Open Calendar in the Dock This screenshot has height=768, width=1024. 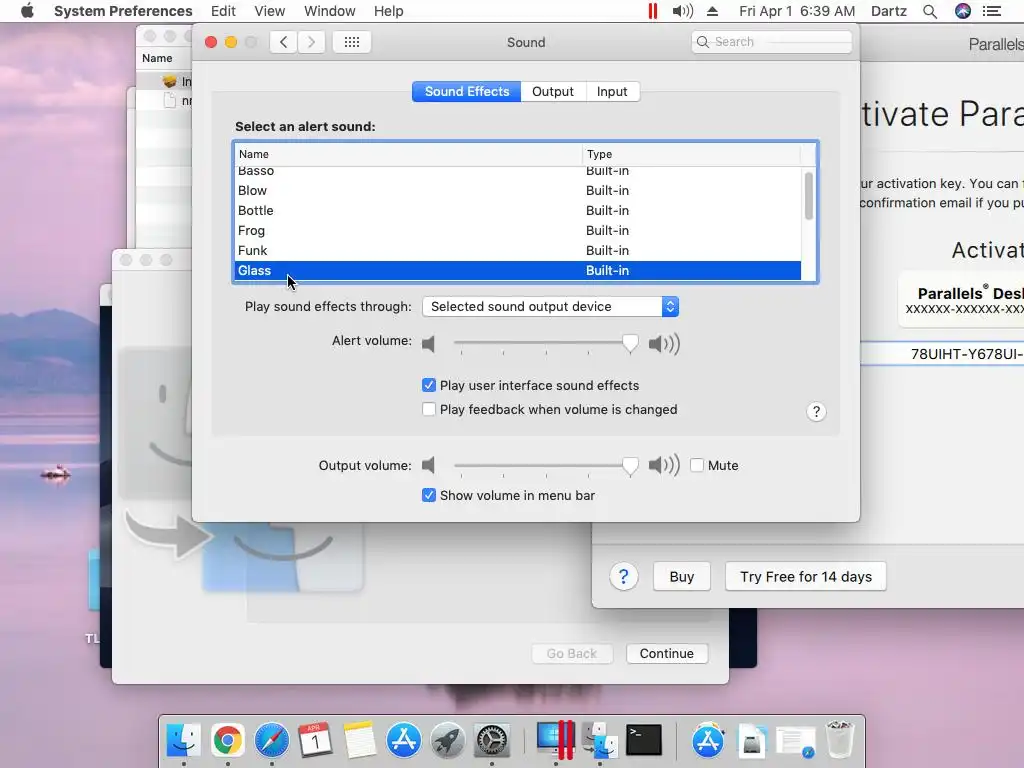coord(315,740)
